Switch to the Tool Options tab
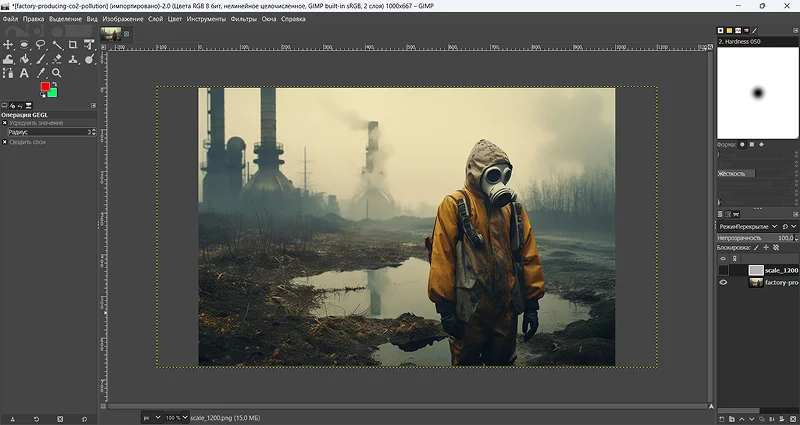The width and height of the screenshot is (800, 425). [x=5, y=106]
